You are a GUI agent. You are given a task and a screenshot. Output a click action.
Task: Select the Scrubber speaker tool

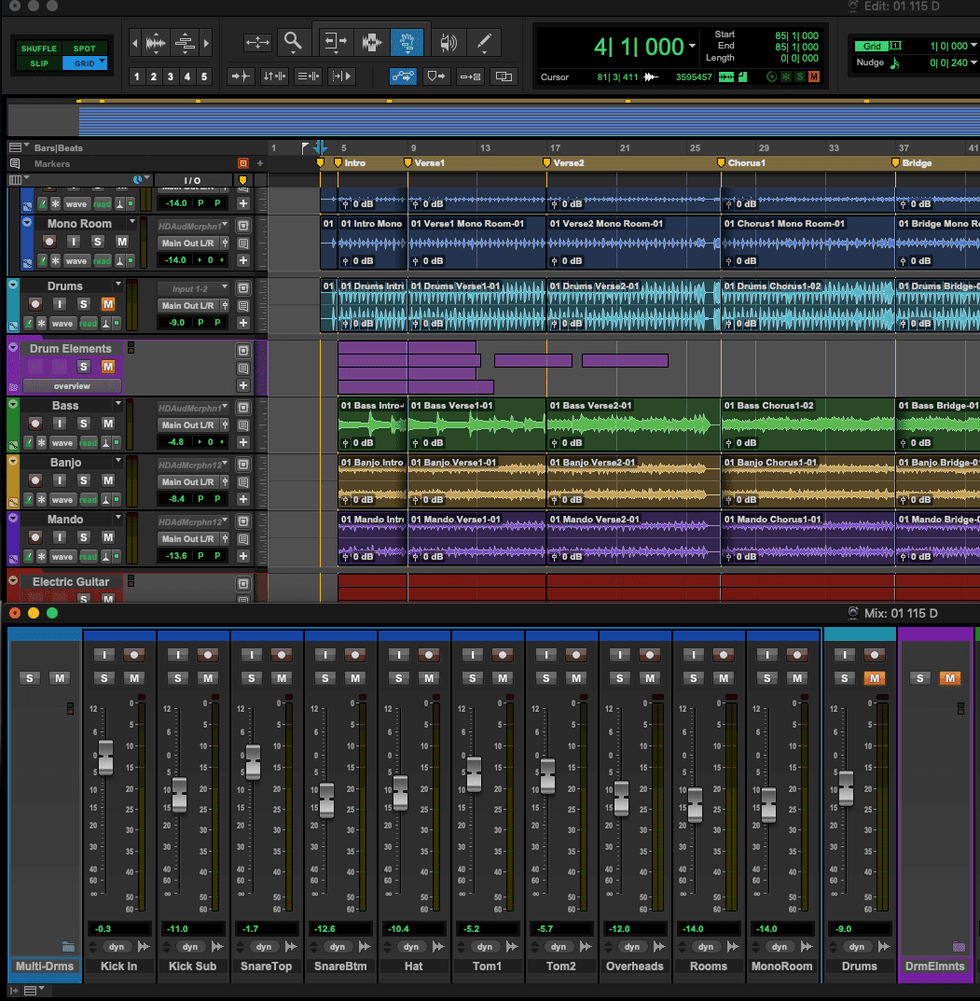[x=448, y=42]
